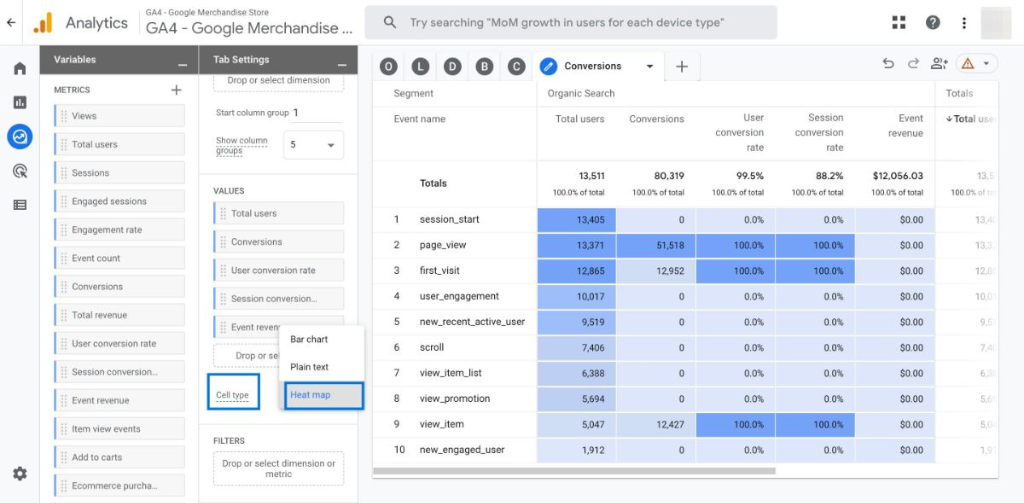Click the Event revenue column header

coord(905,126)
